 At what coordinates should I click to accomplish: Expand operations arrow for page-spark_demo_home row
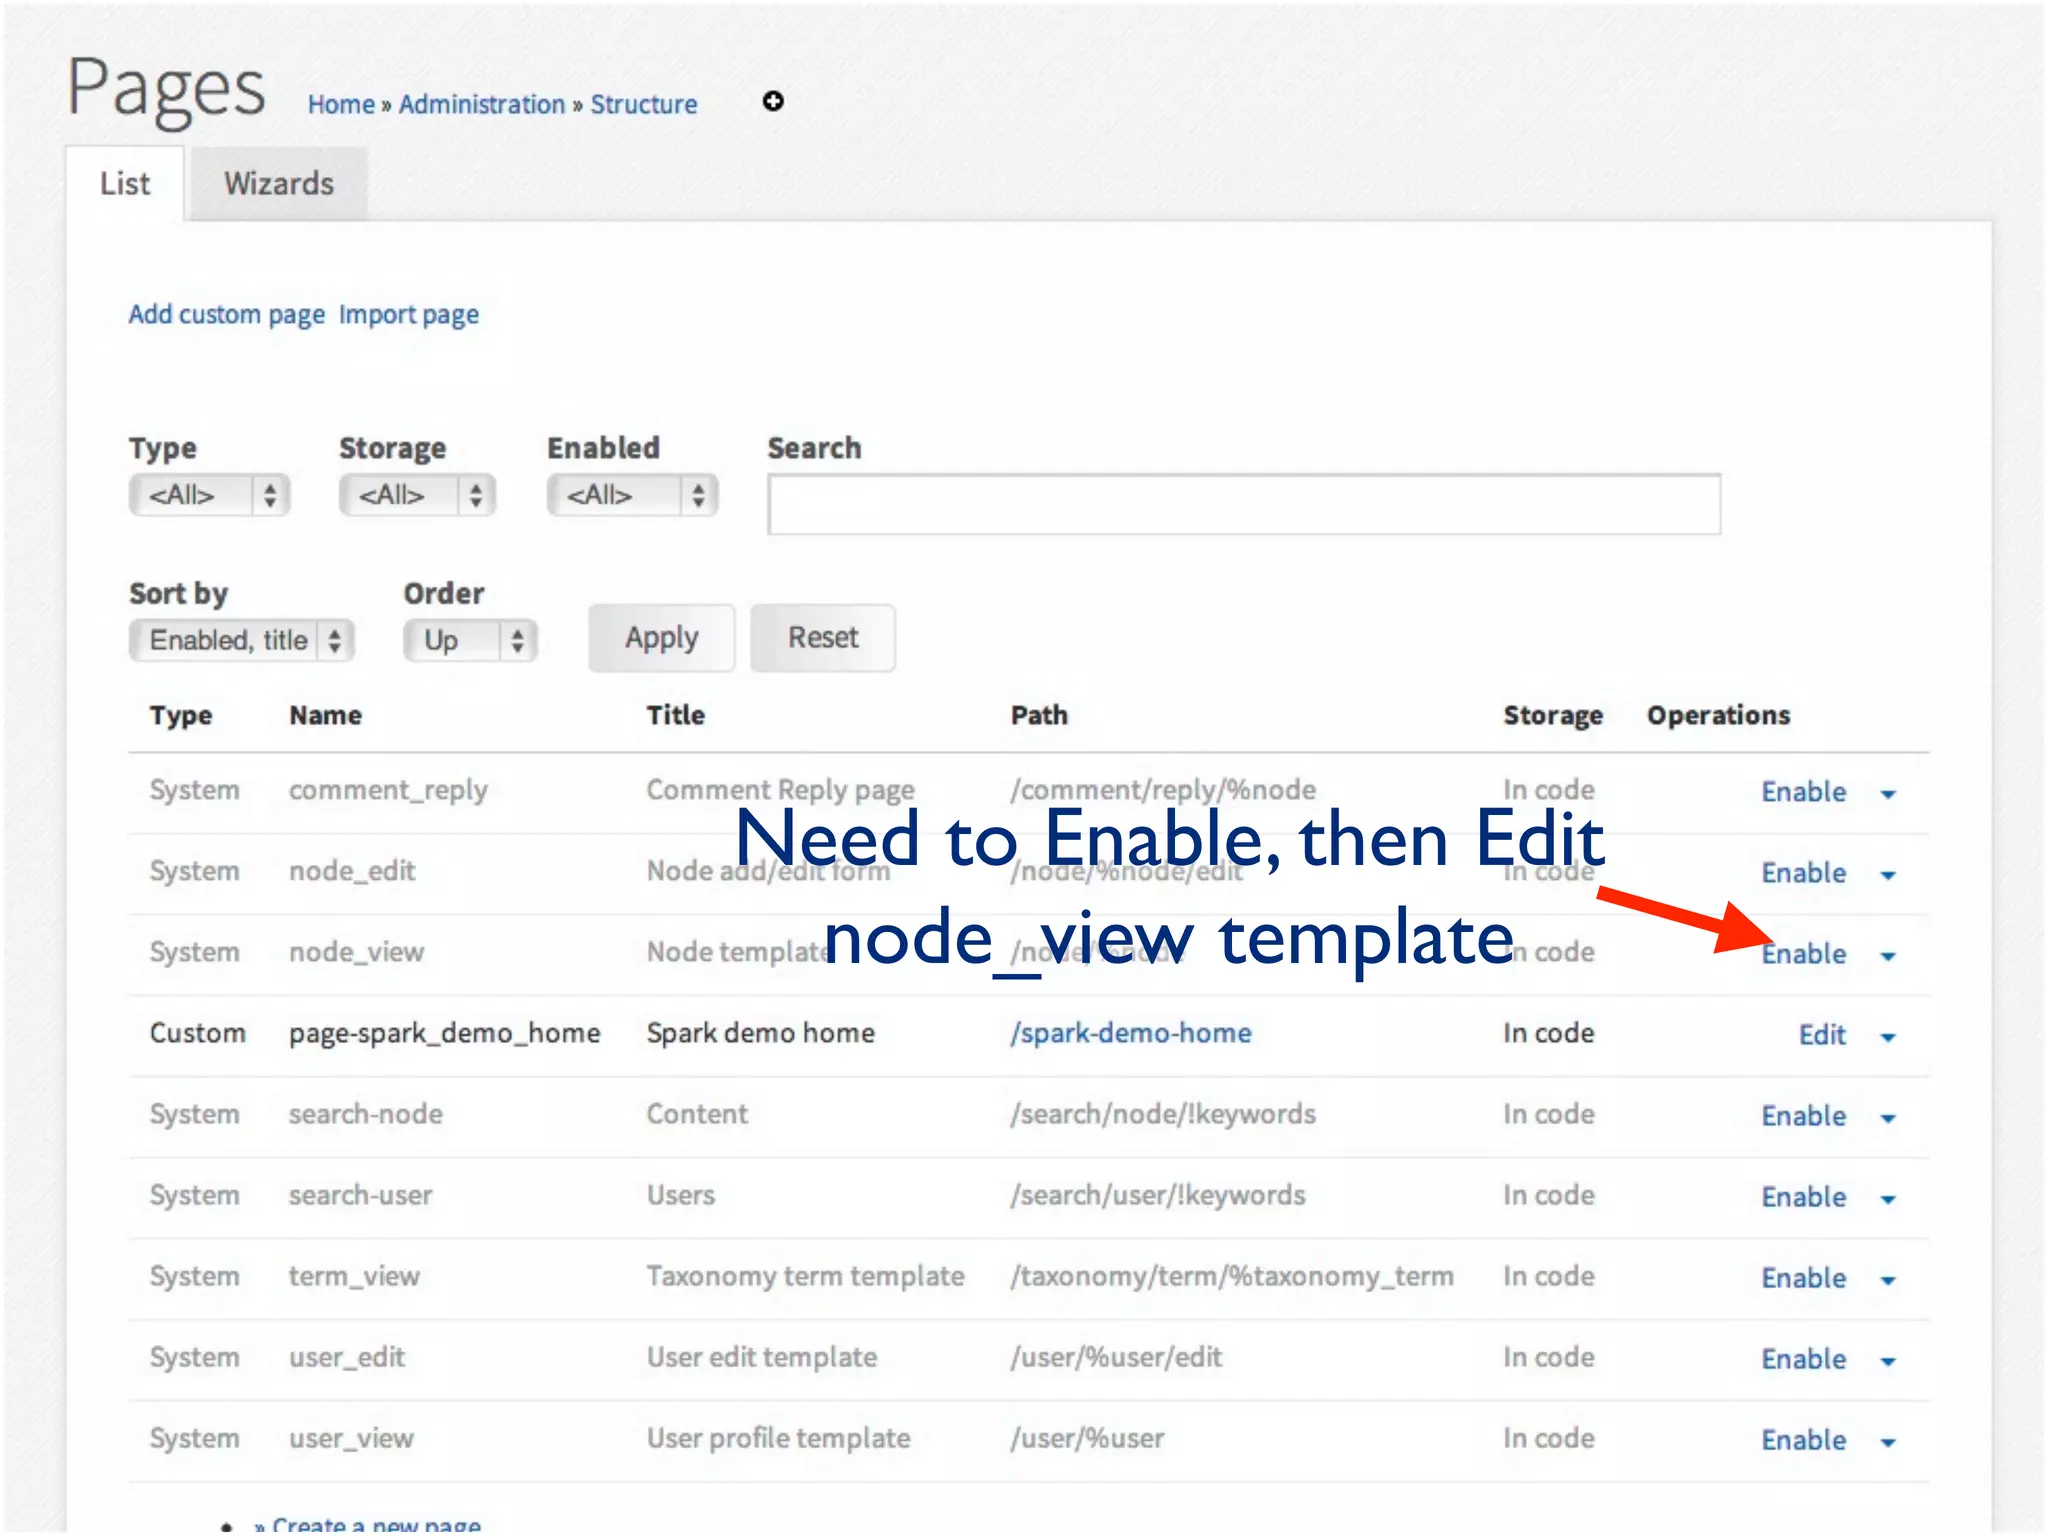1888,1037
